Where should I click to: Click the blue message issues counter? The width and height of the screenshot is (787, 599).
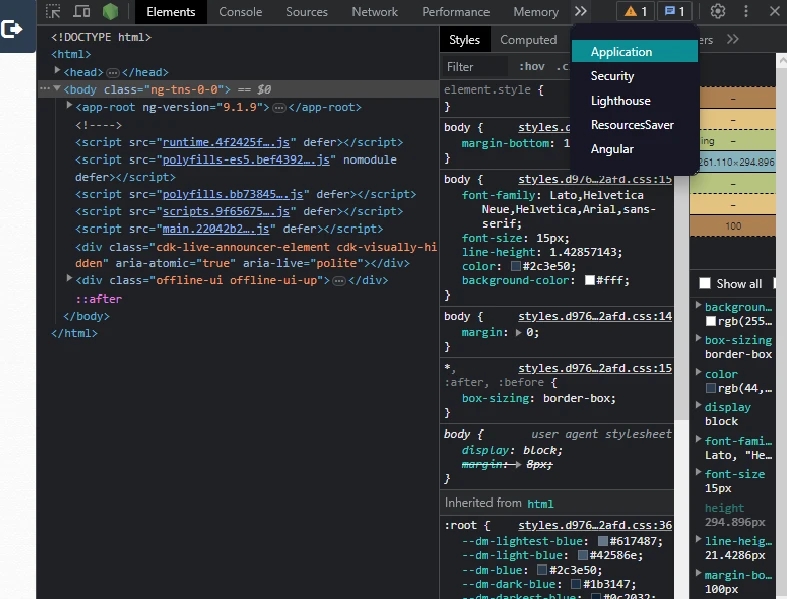coord(674,11)
